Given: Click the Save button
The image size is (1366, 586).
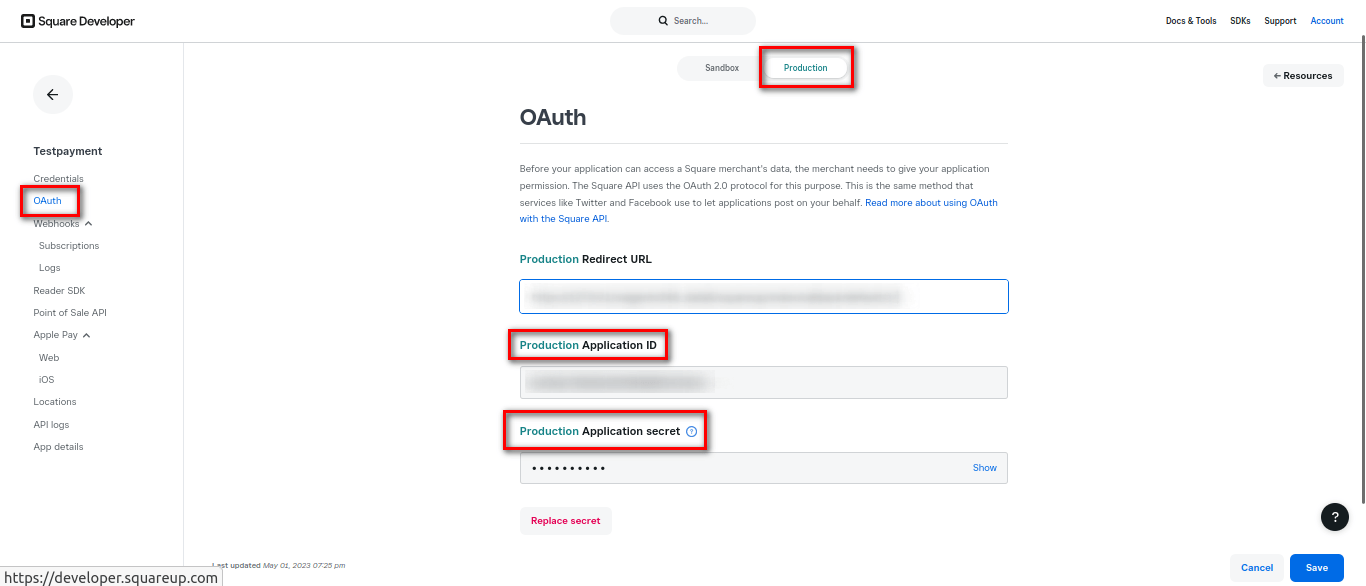Looking at the screenshot, I should (x=1316, y=567).
